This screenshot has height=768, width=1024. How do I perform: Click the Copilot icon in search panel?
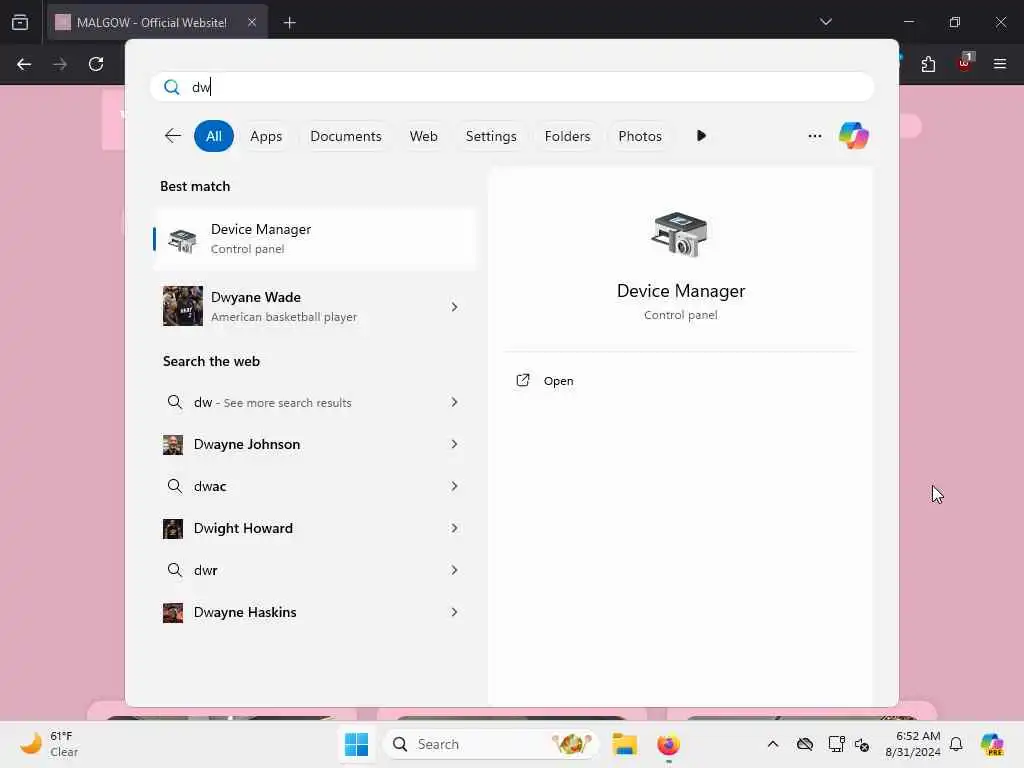(x=854, y=136)
